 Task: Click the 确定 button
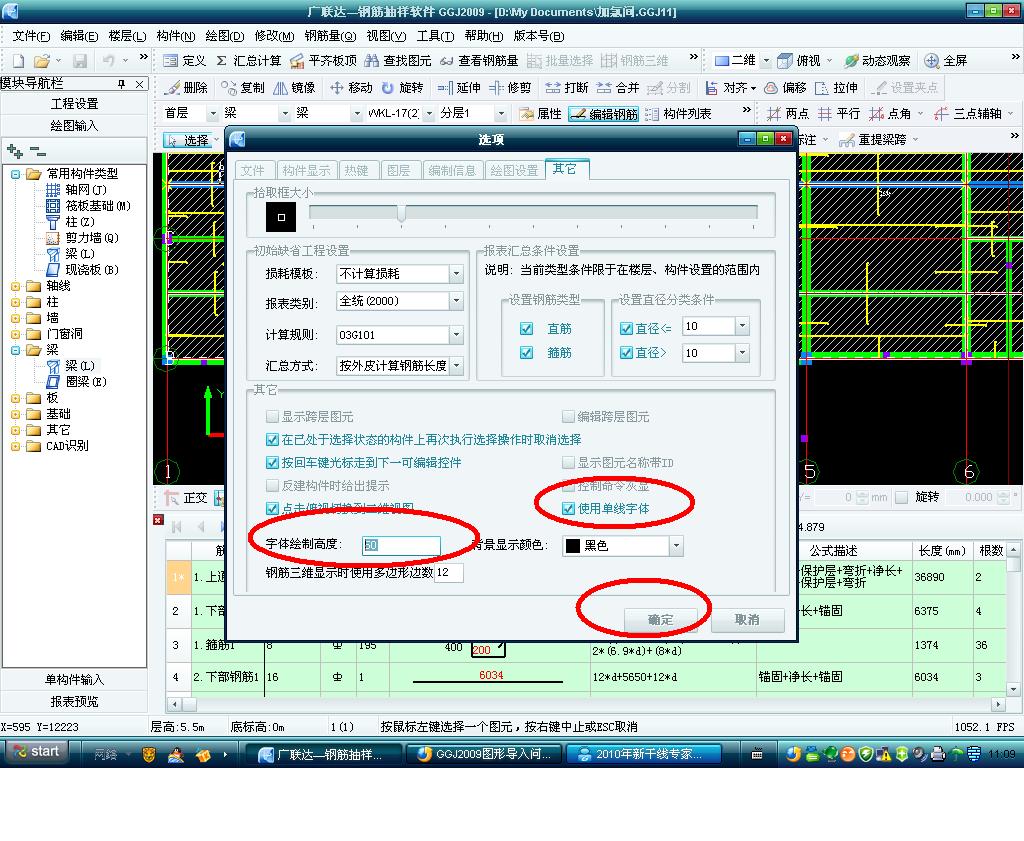point(660,620)
